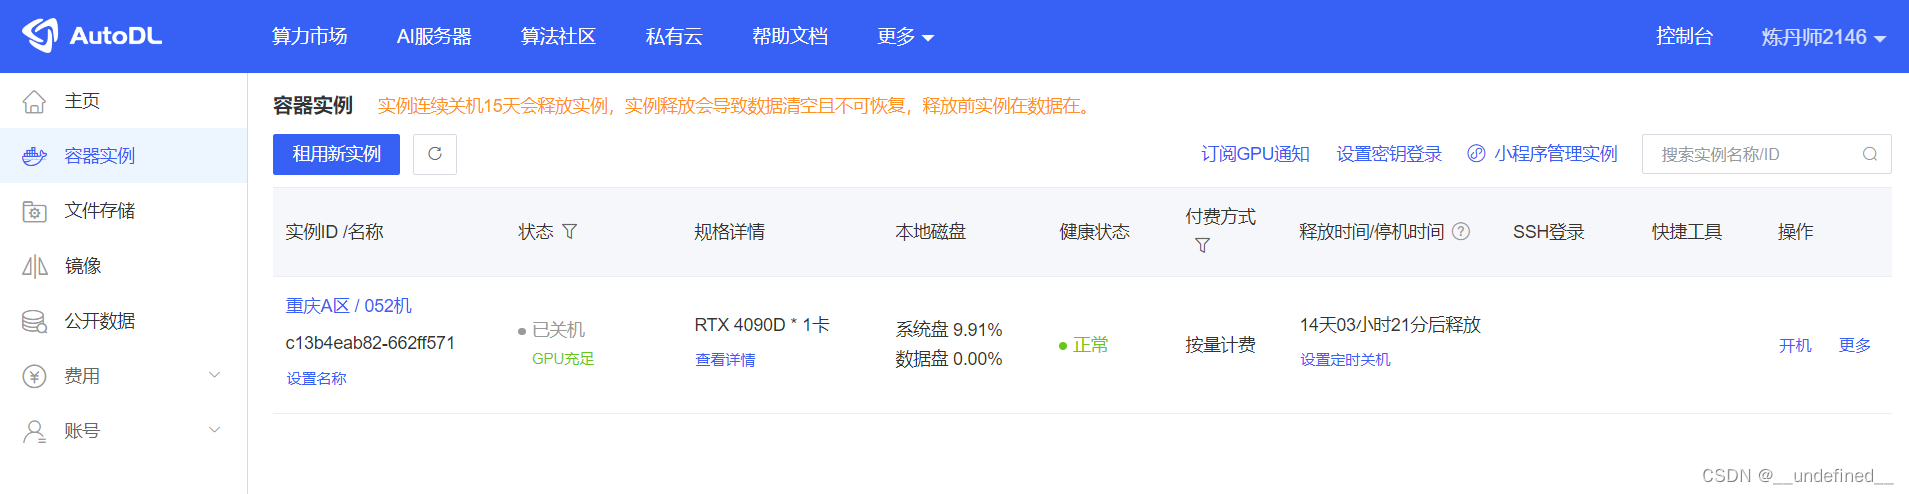This screenshot has height=494, width=1909.
Task: Click the RTX 4090D * 1卡 spec
Action: (762, 325)
